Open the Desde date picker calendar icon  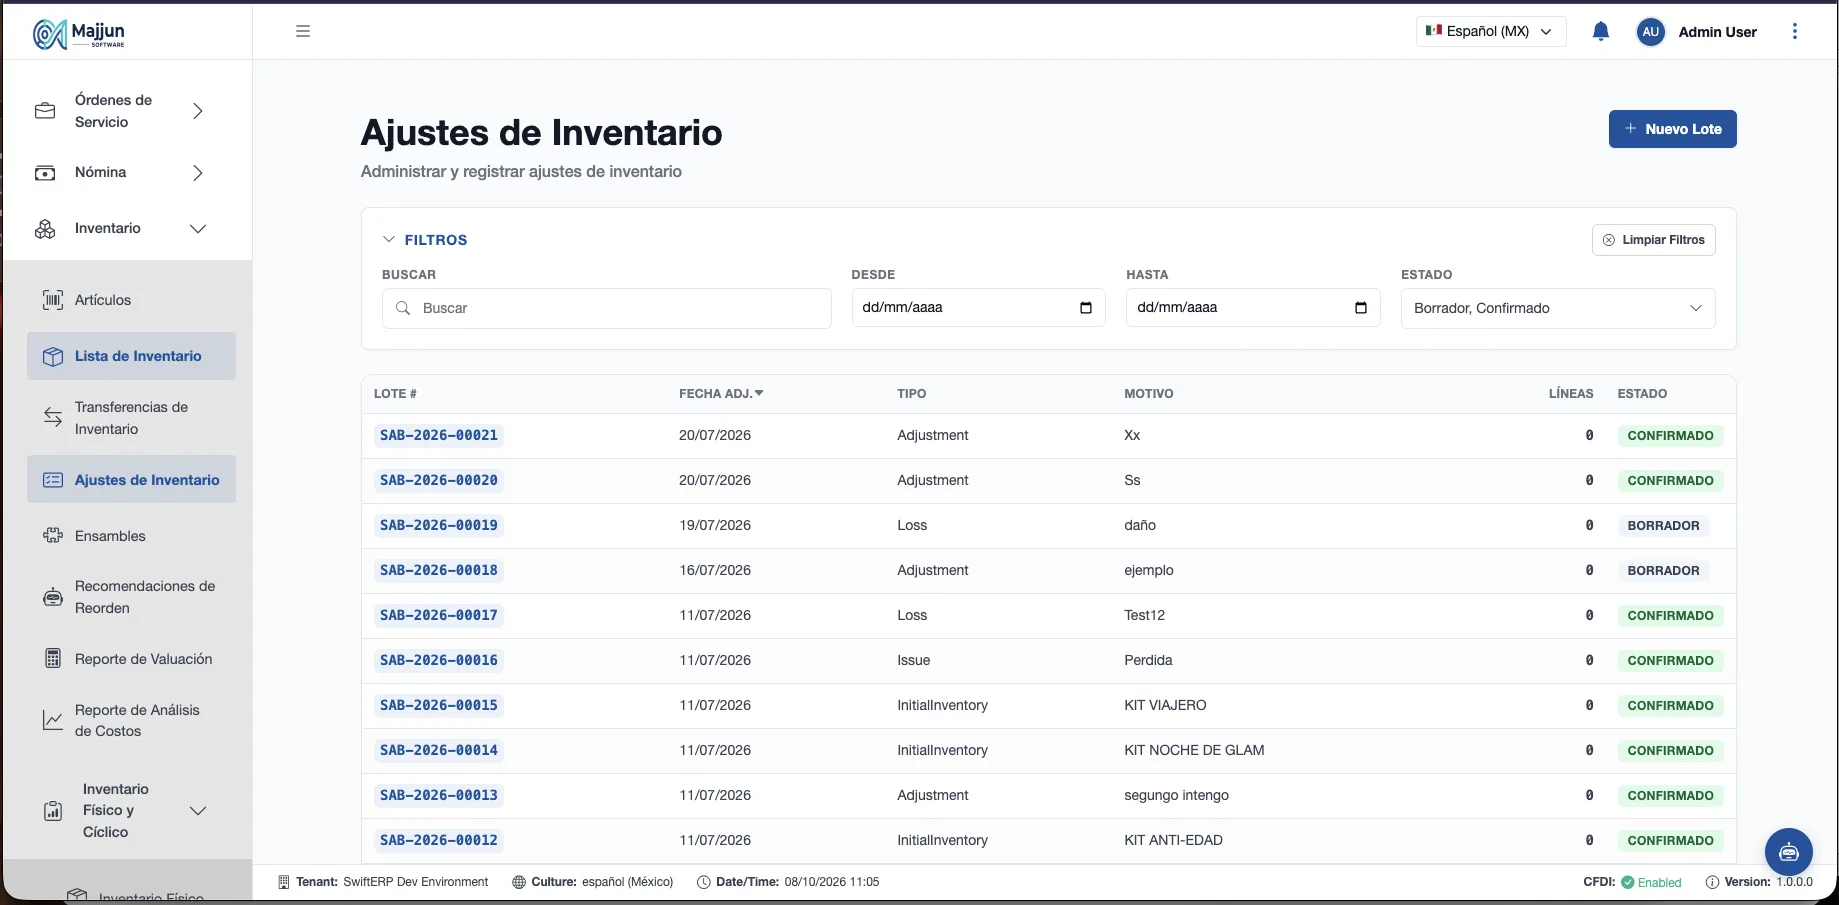[x=1086, y=308]
